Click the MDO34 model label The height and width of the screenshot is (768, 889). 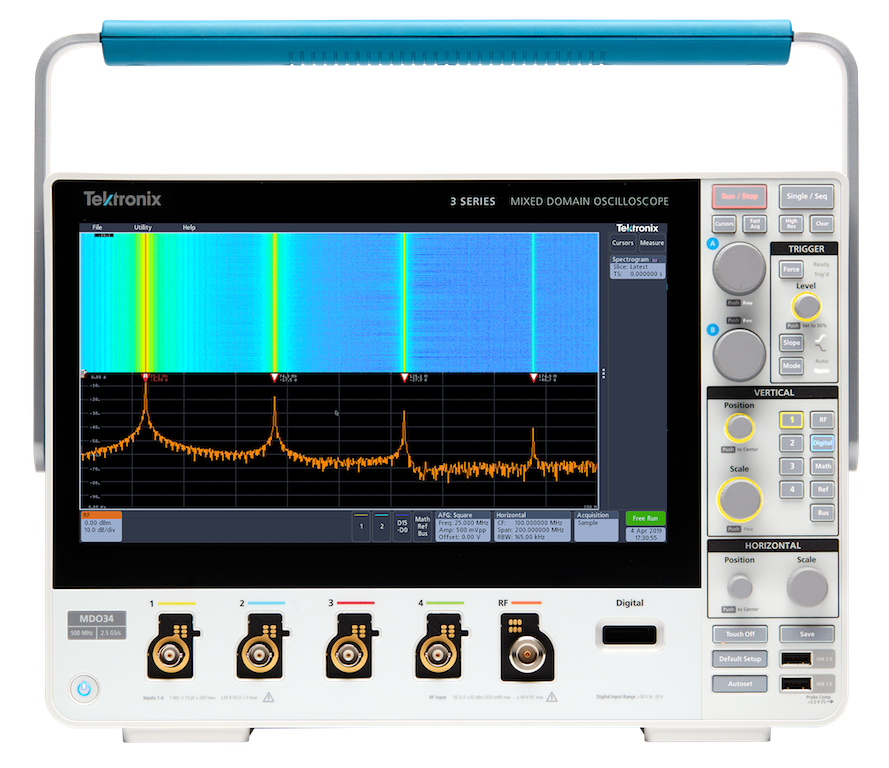tap(96, 618)
